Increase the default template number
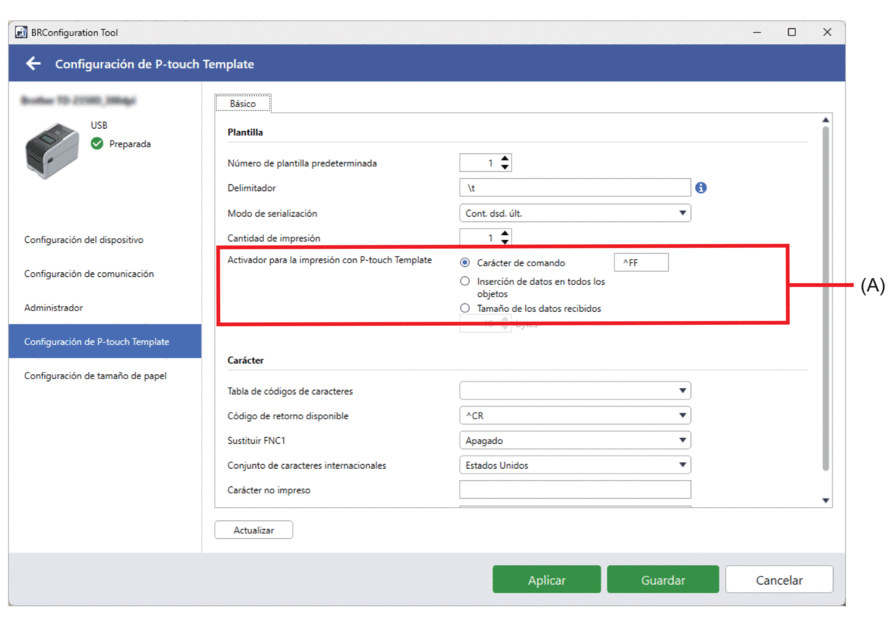The image size is (896, 629). [505, 158]
